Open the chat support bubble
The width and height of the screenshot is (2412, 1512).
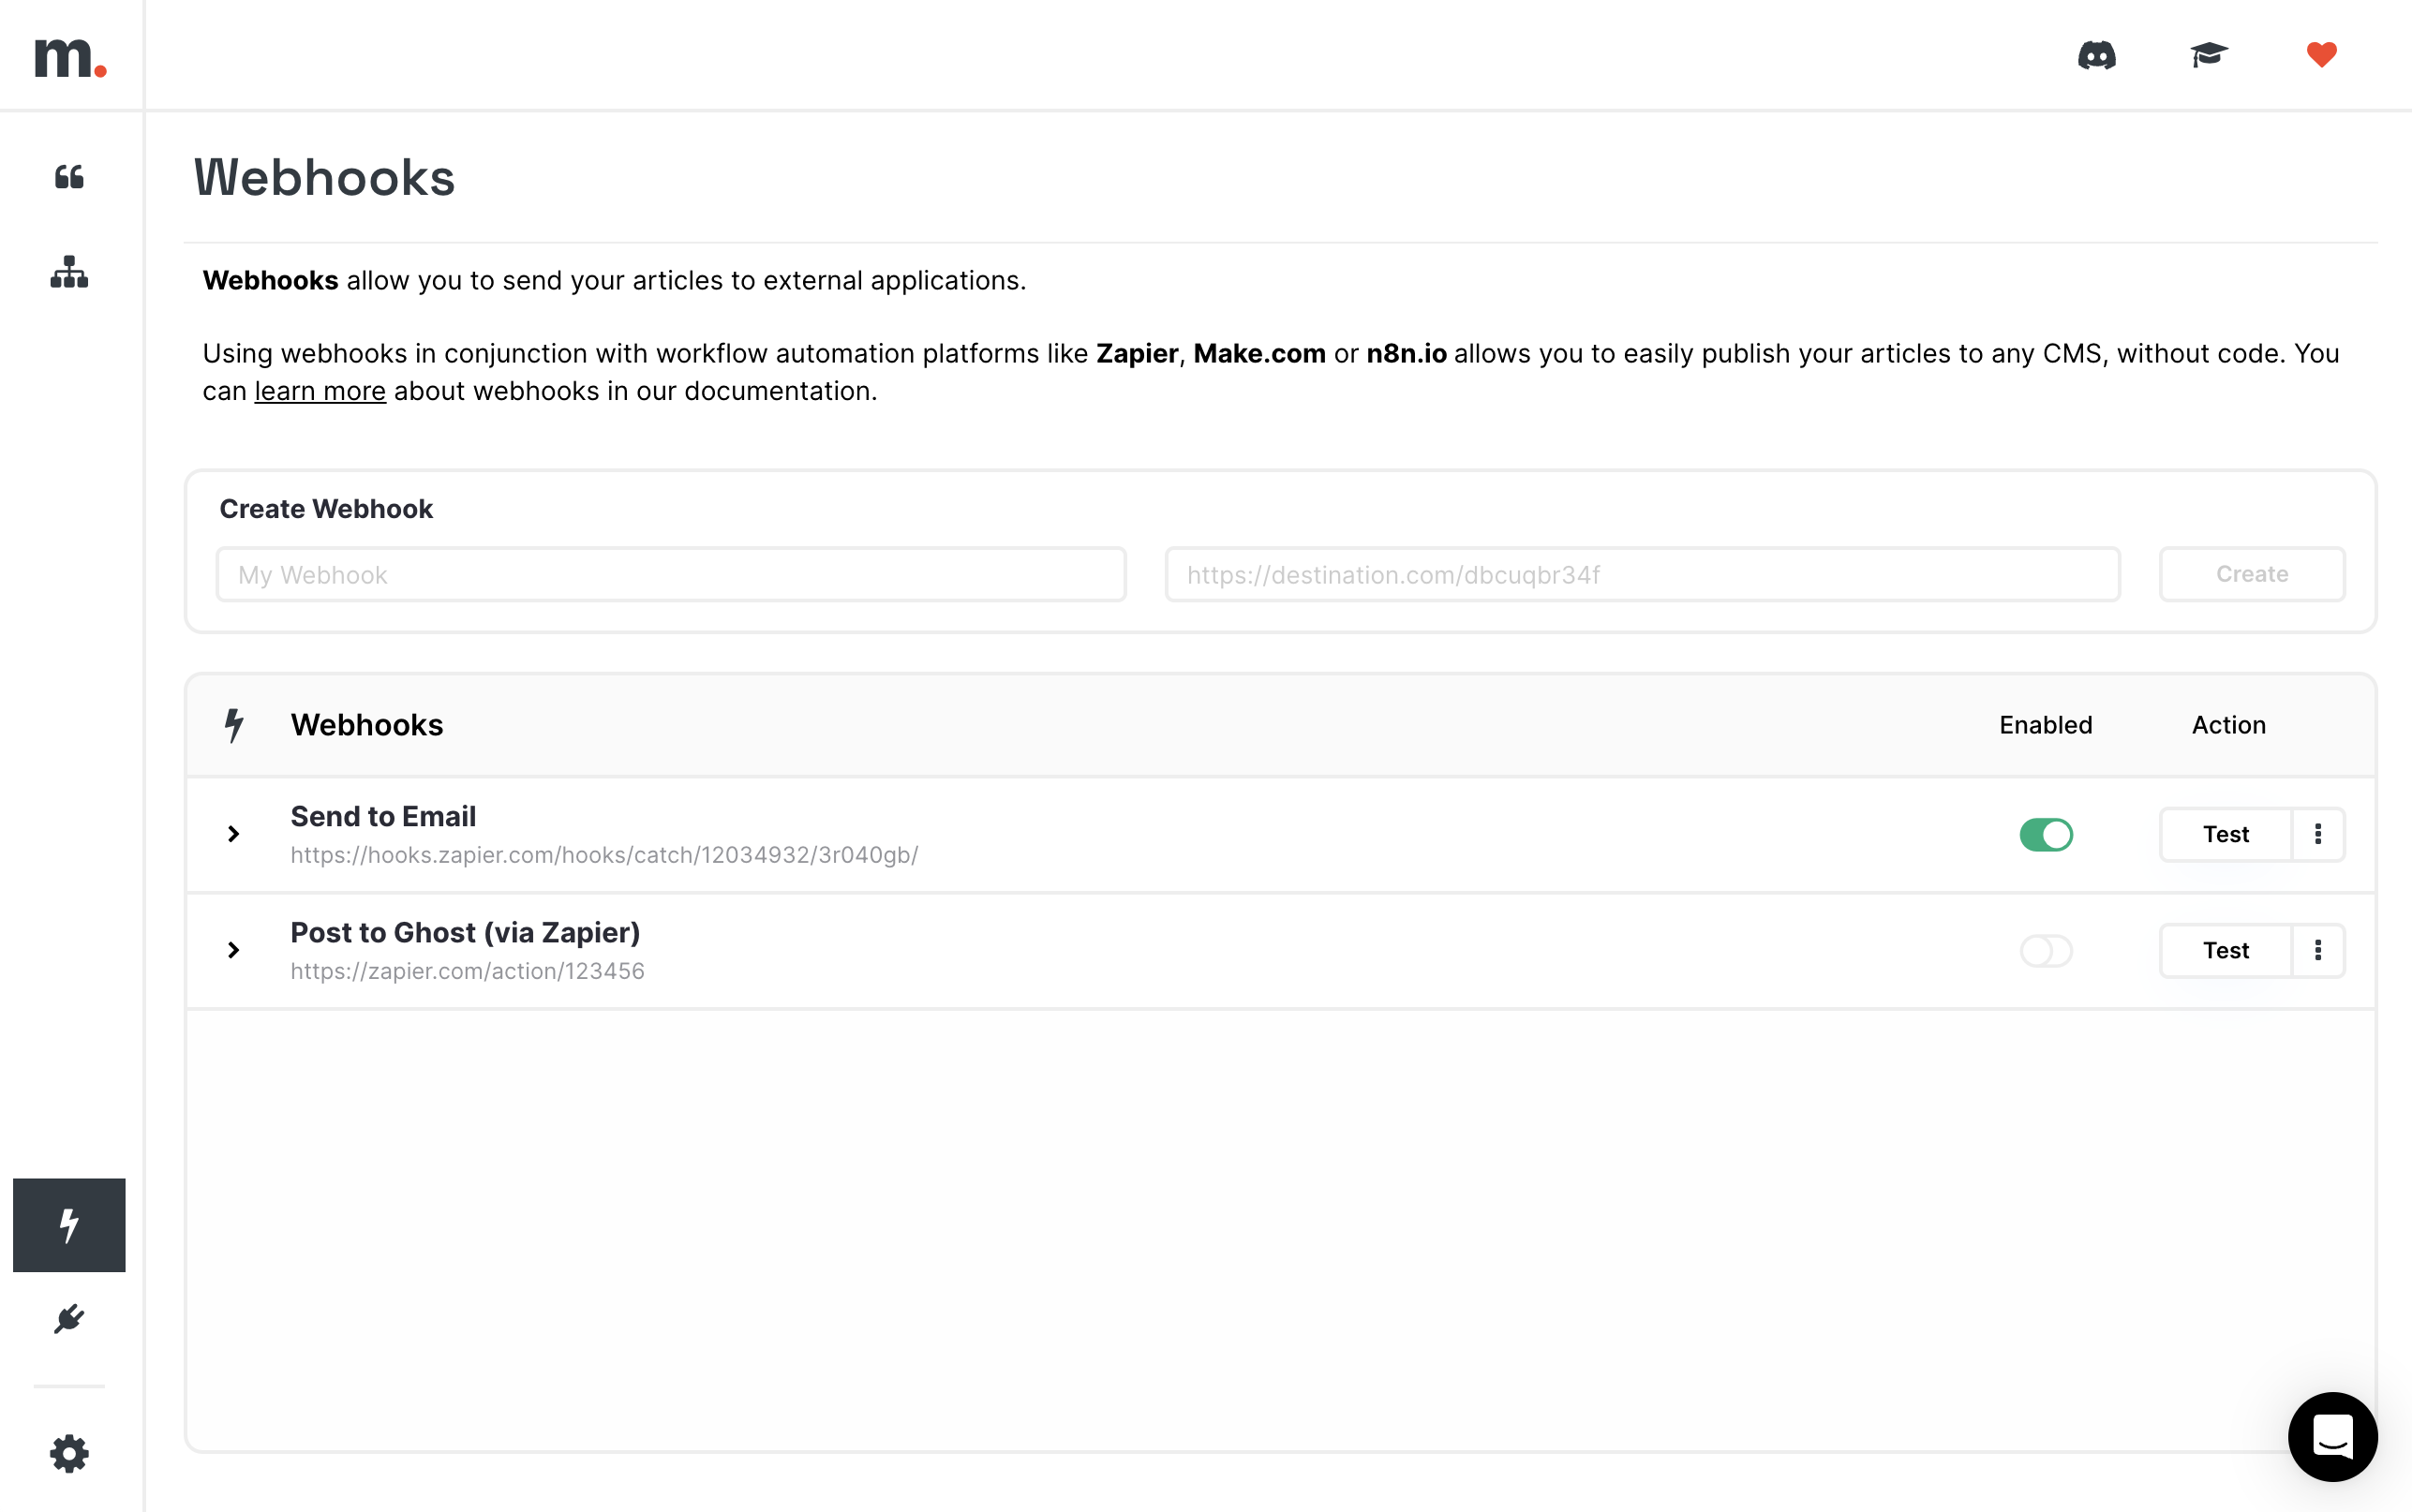click(2332, 1436)
